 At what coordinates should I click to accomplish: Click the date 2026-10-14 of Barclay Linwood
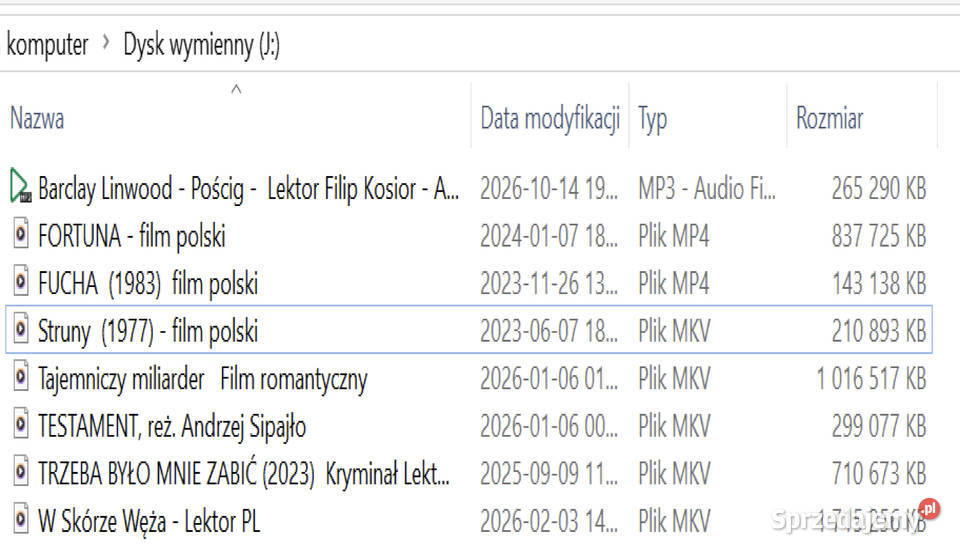click(549, 189)
